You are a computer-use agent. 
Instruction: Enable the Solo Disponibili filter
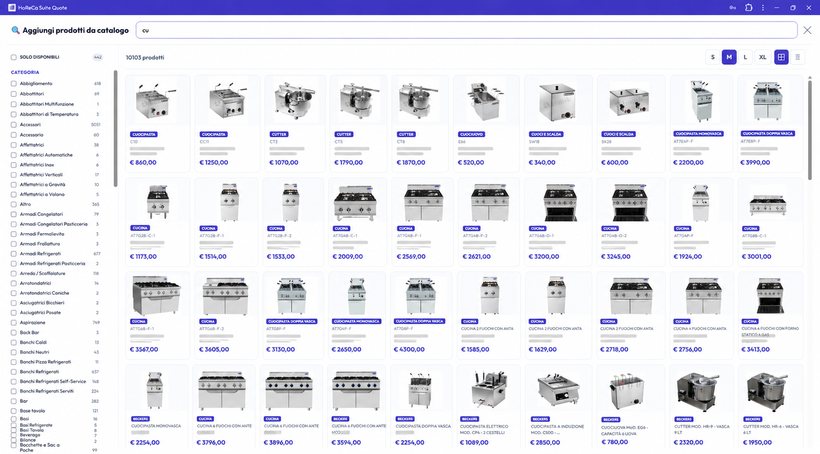click(x=14, y=57)
